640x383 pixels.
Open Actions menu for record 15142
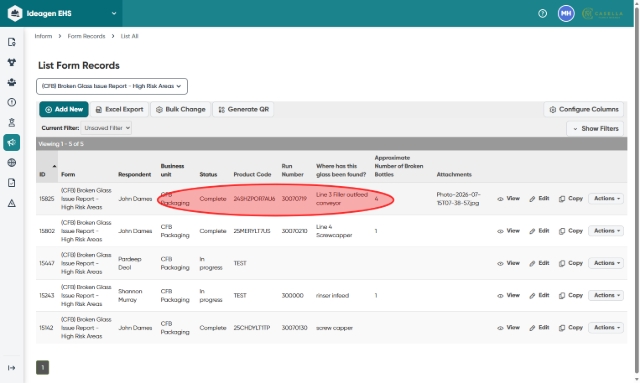point(606,327)
